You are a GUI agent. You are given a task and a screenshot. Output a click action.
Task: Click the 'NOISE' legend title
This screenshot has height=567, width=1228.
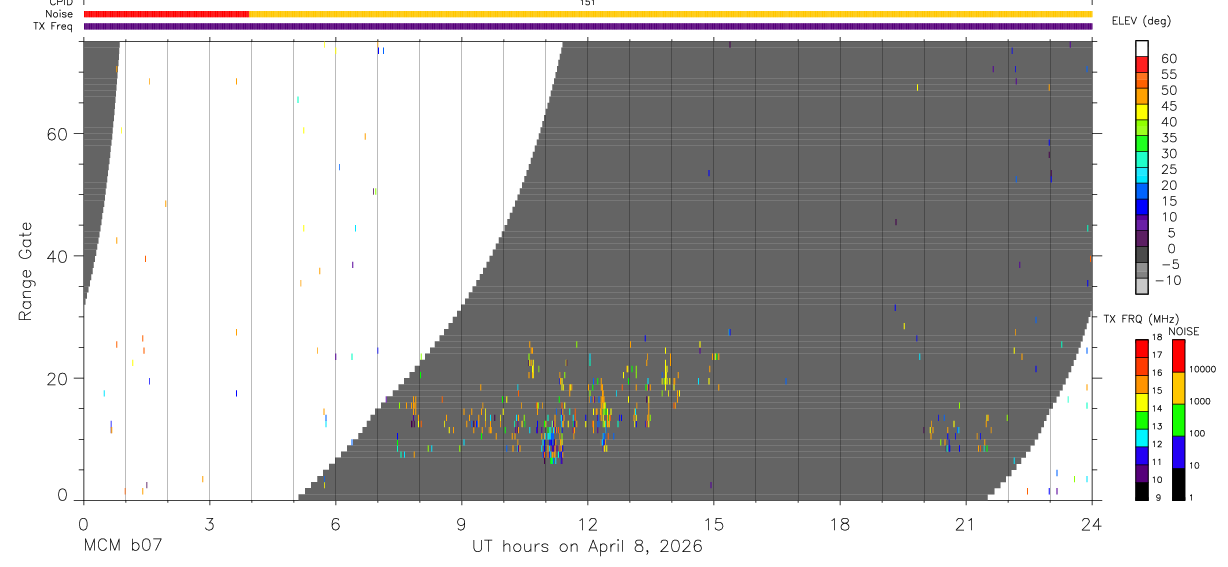point(1185,331)
